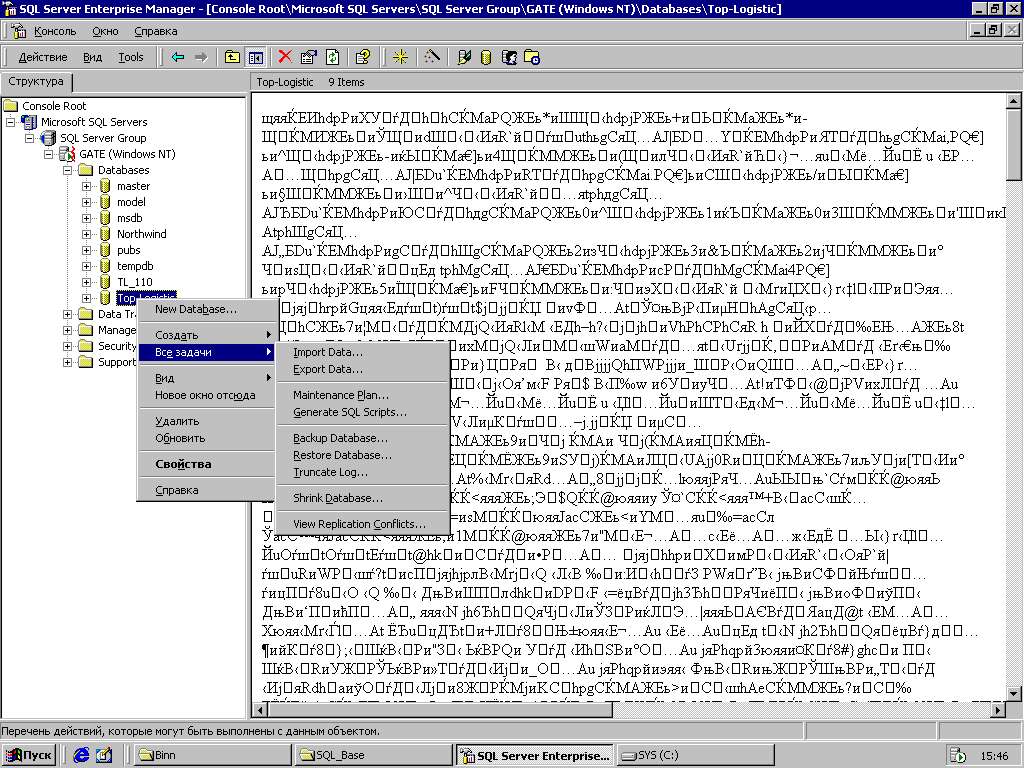This screenshot has width=1024, height=768.
Task: Click the master database cylinder icon
Action: pos(105,186)
